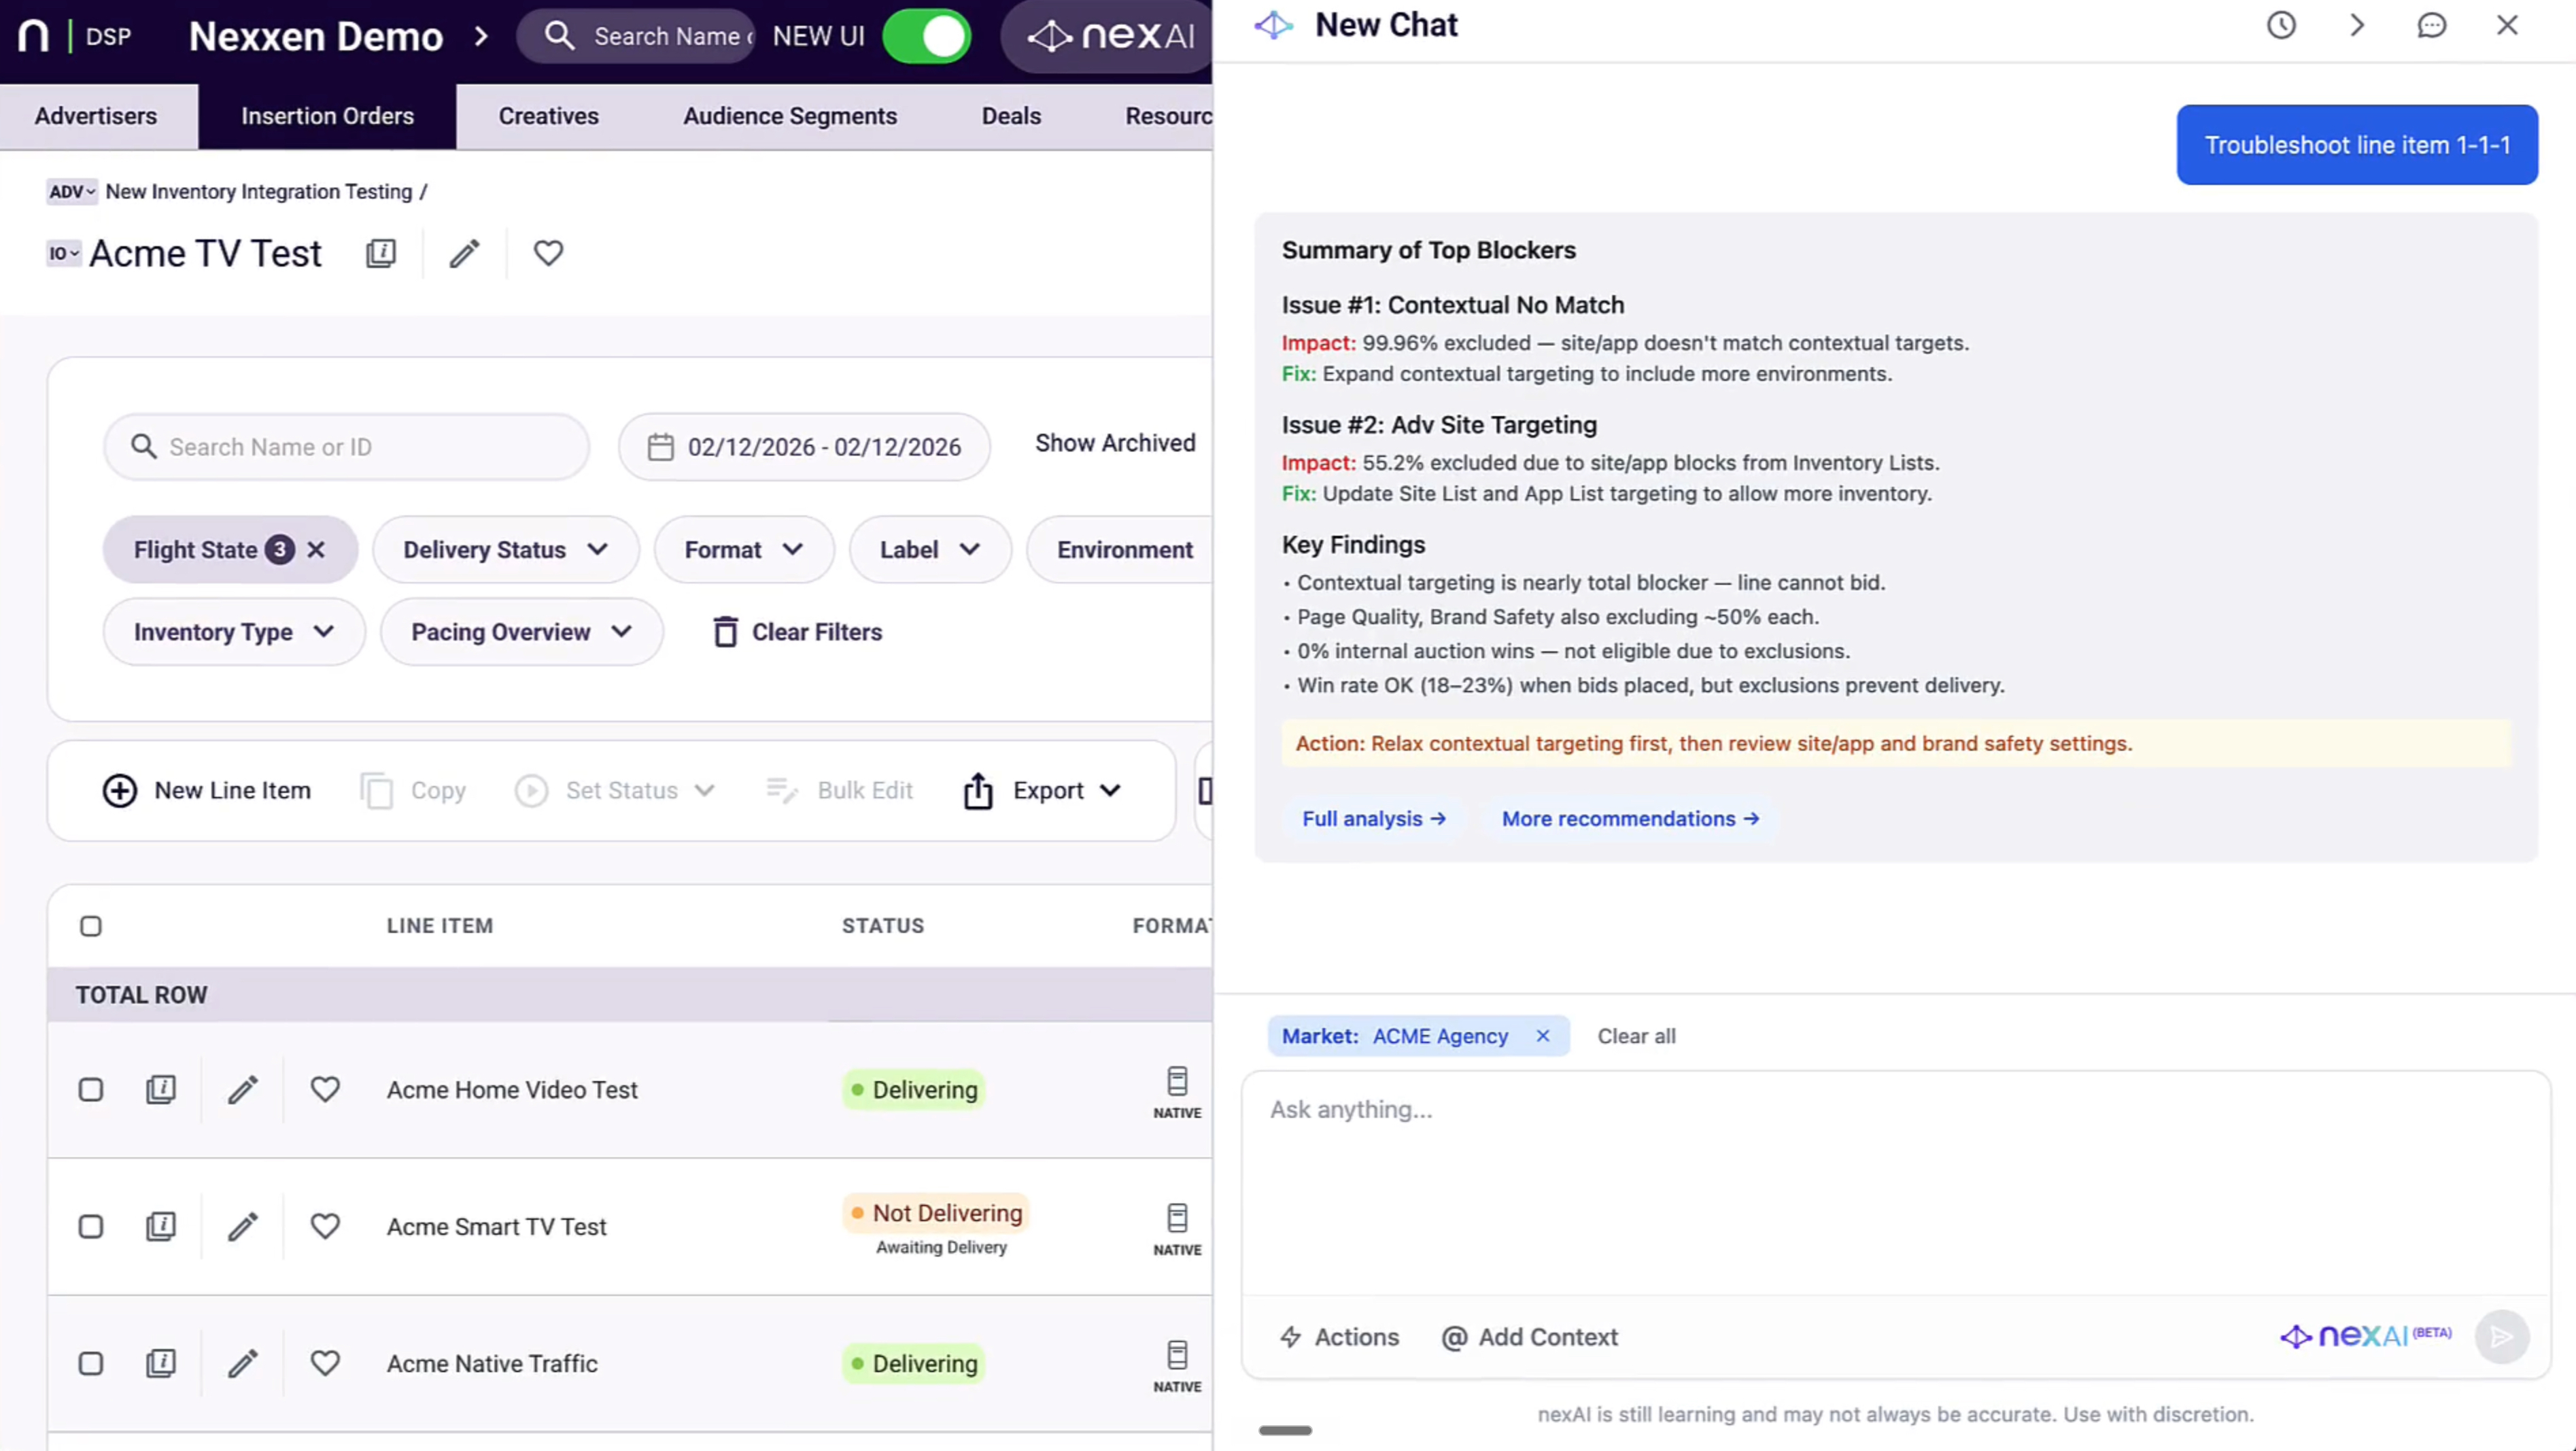Expand the Label filter dropdown
Screen dimensions: 2576x1451
pyautogui.click(x=930, y=550)
